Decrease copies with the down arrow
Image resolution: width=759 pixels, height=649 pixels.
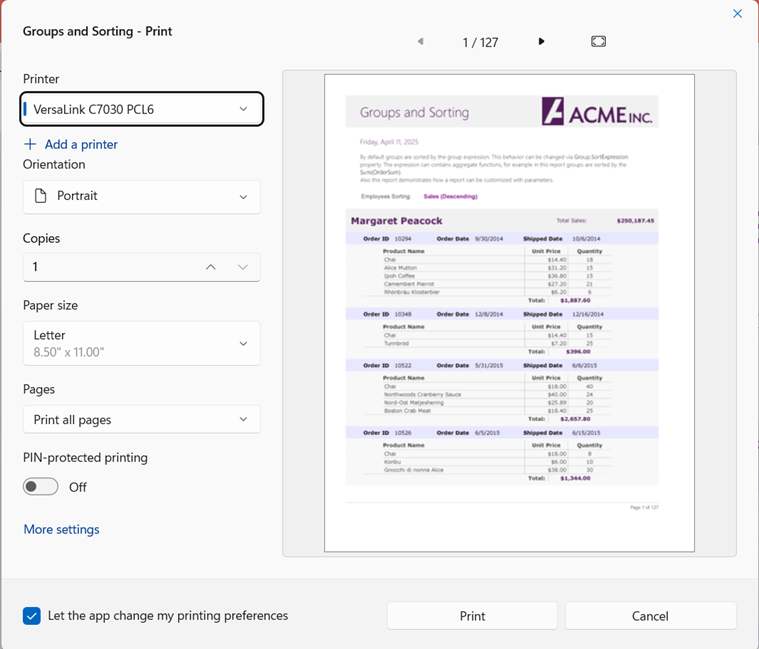point(243,267)
